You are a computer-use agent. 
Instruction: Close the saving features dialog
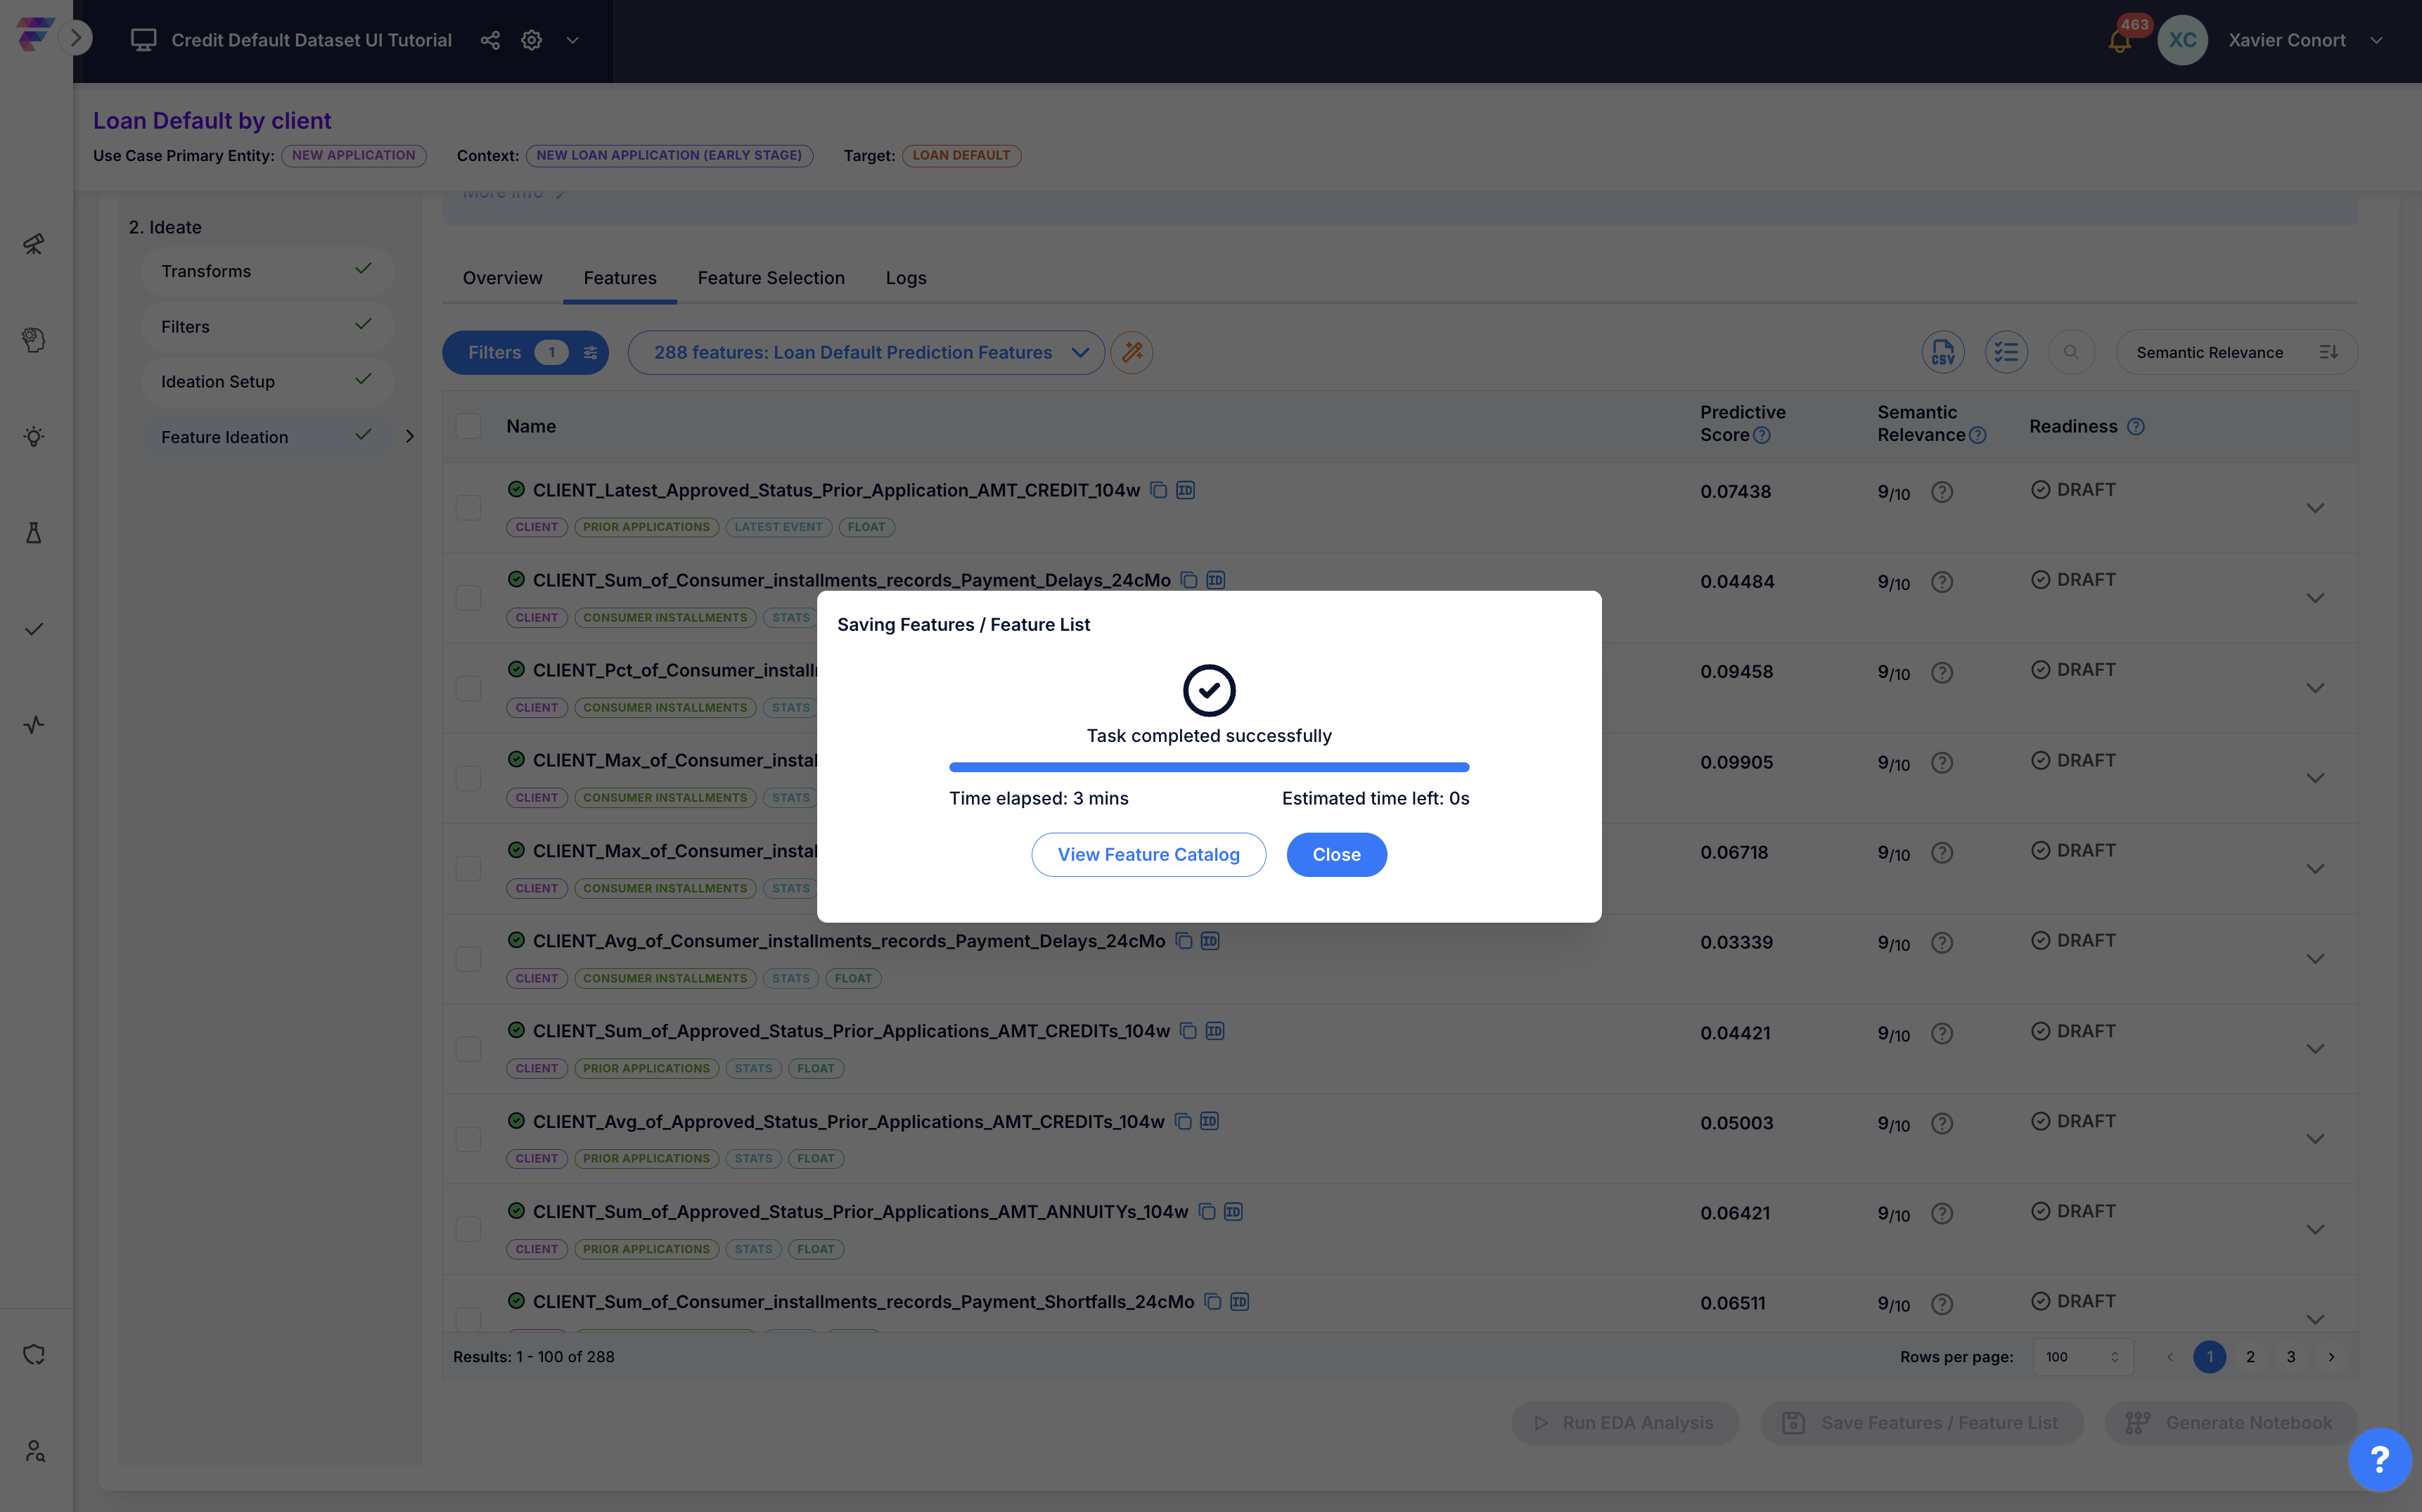(1336, 854)
